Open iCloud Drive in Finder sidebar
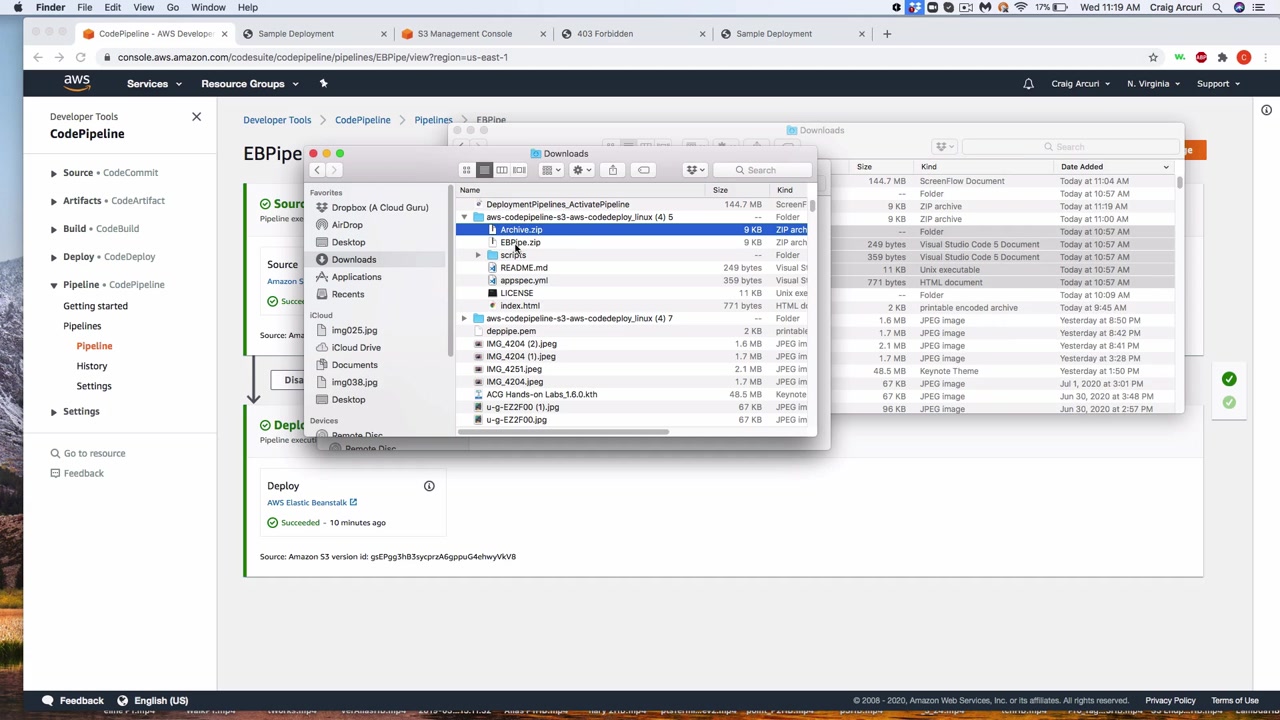This screenshot has height=720, width=1280. tap(356, 347)
